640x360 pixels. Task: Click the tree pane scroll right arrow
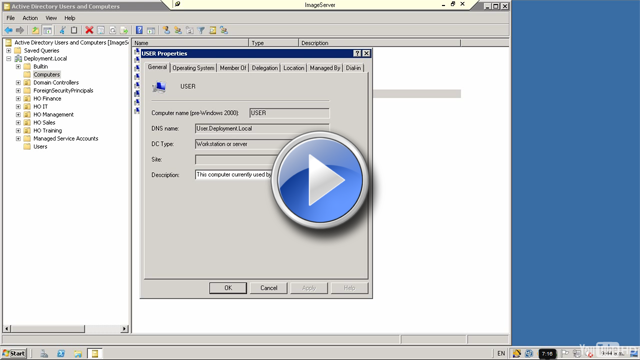click(124, 329)
